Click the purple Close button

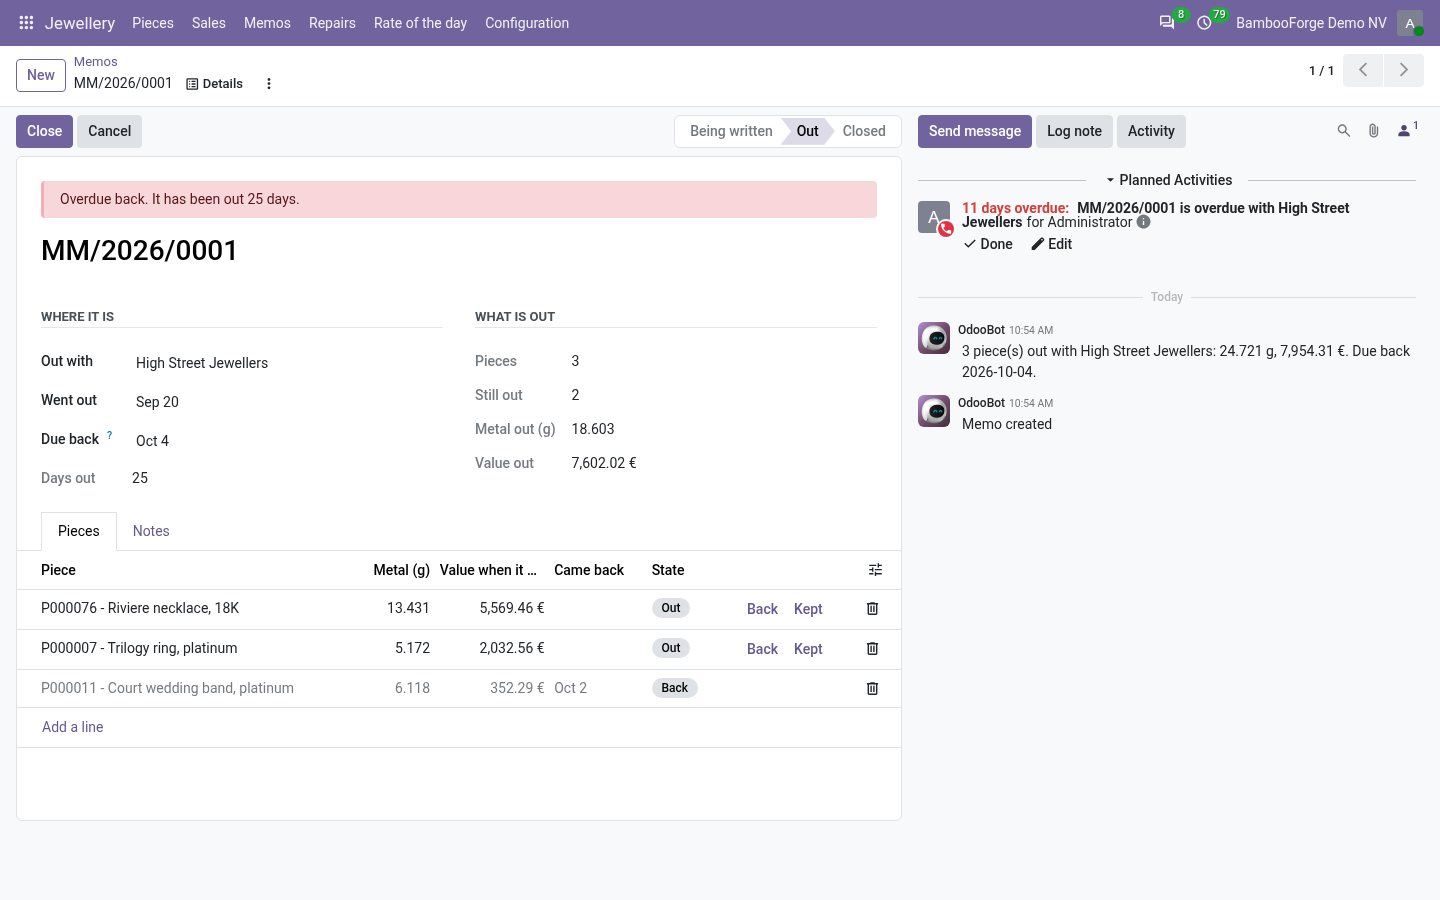click(44, 131)
